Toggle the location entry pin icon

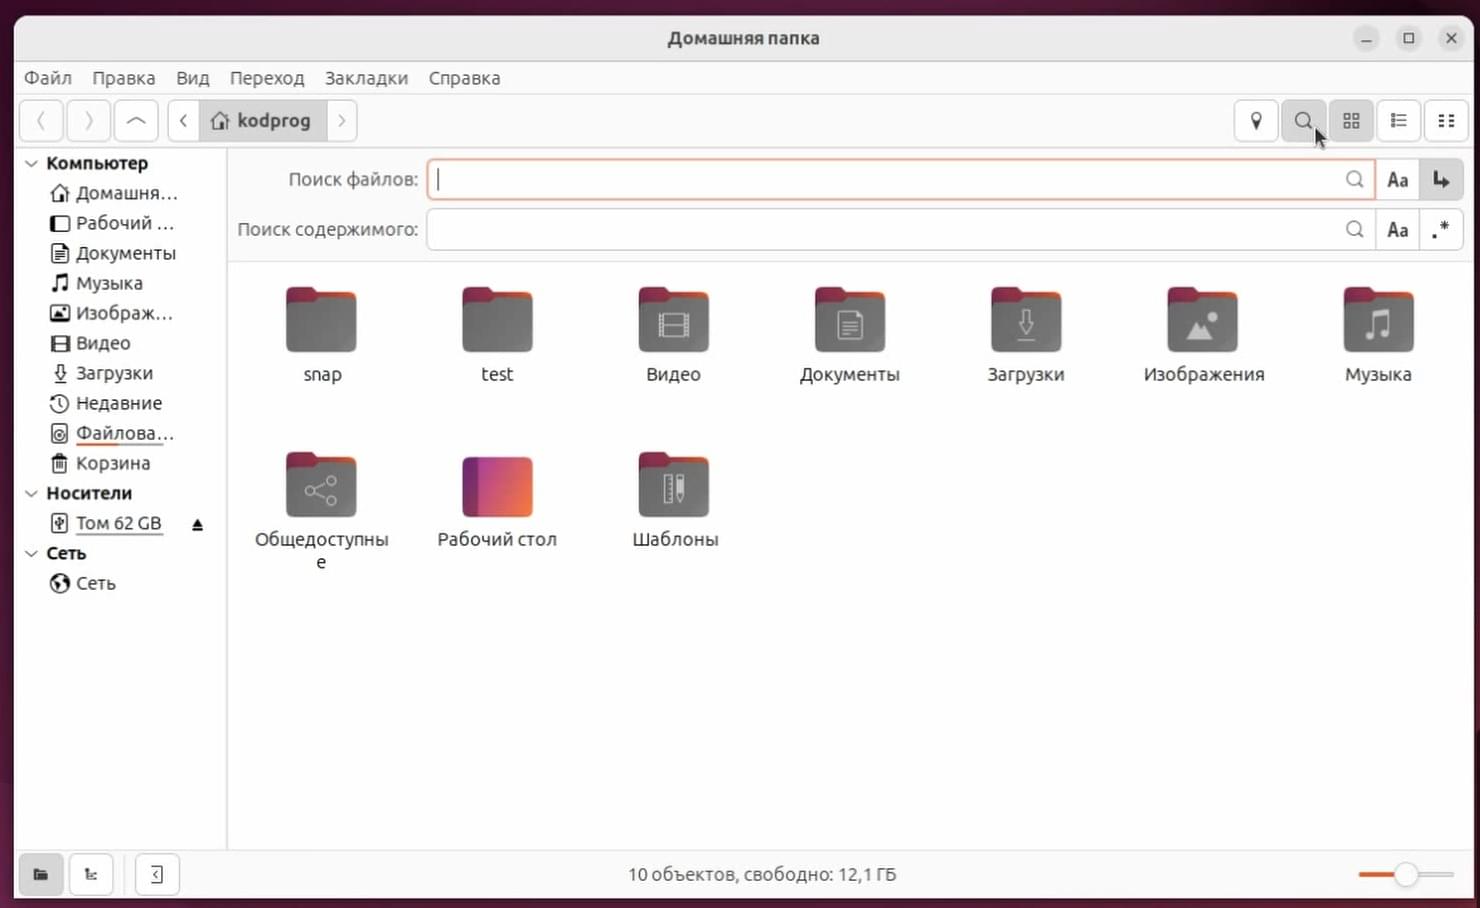[1256, 121]
